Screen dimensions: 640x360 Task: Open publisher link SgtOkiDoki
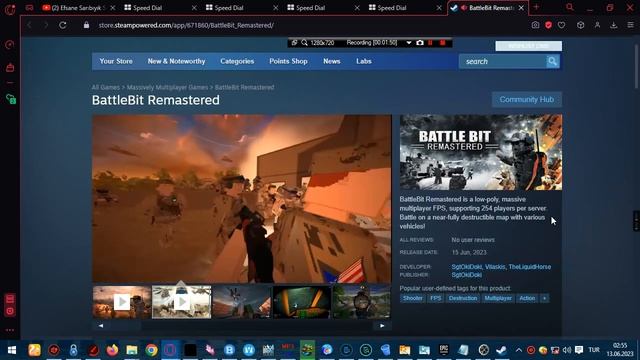pyautogui.click(x=467, y=275)
